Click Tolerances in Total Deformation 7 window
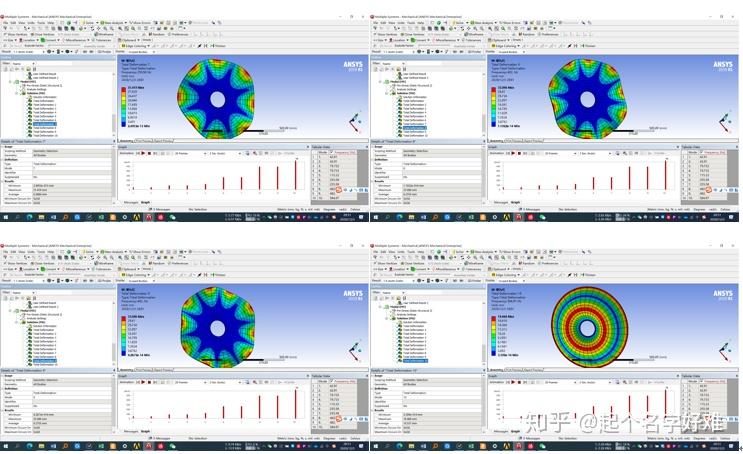The width and height of the screenshot is (743, 454). [x=103, y=40]
